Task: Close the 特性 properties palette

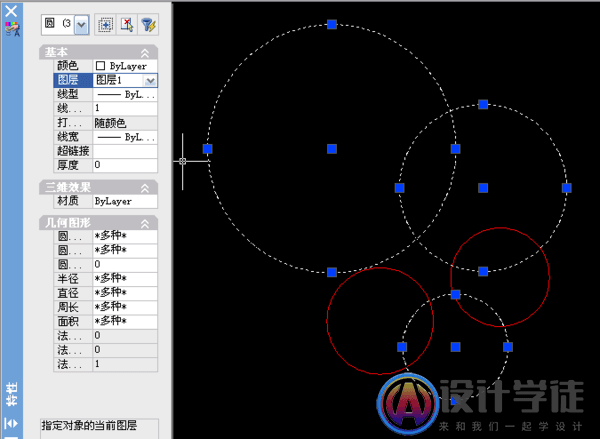Action: (11, 11)
